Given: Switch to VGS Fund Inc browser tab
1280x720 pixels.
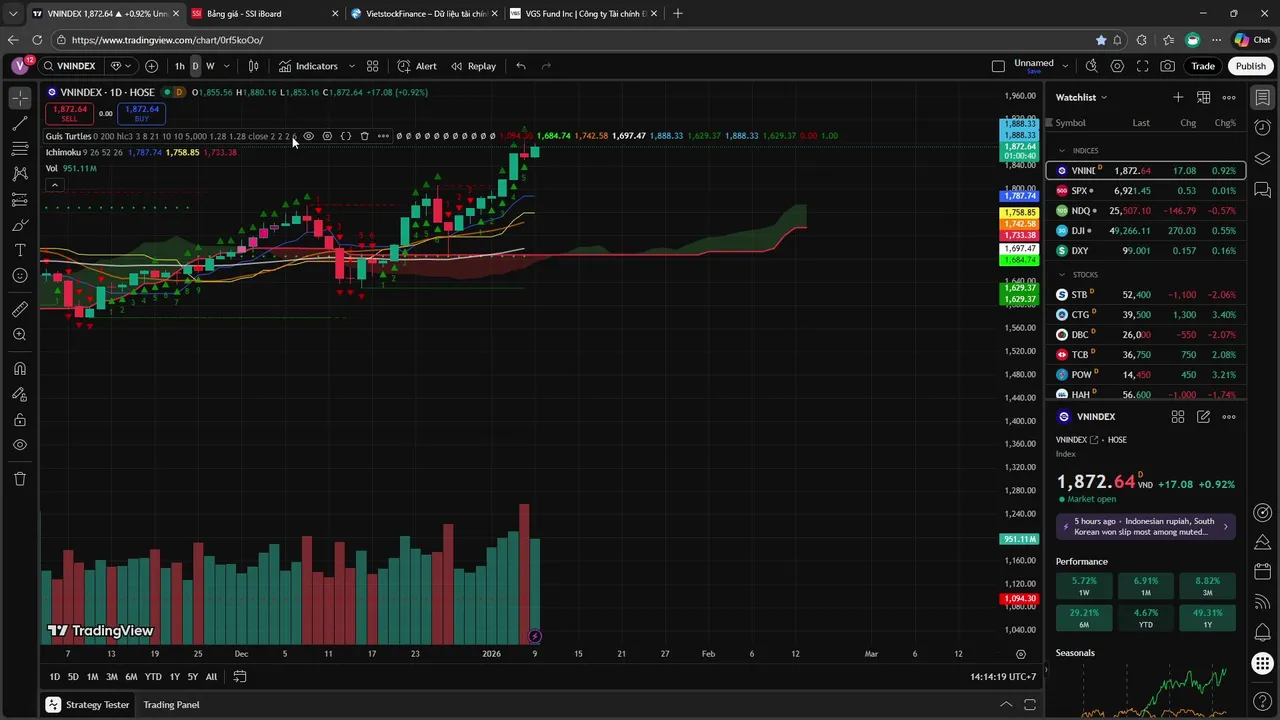Looking at the screenshot, I should (x=584, y=14).
